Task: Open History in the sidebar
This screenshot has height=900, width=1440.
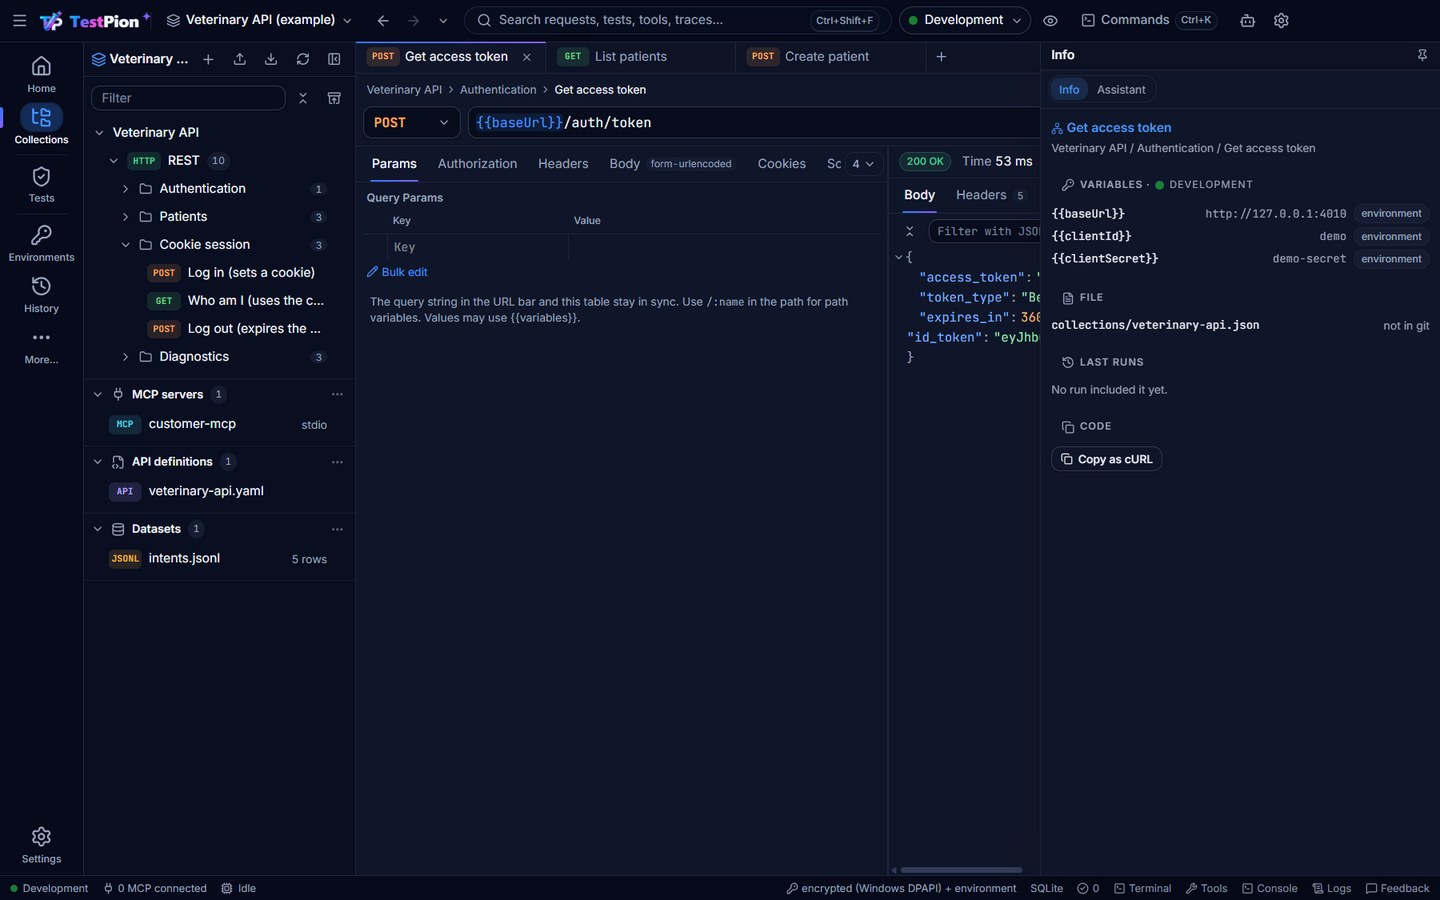Action: point(41,295)
